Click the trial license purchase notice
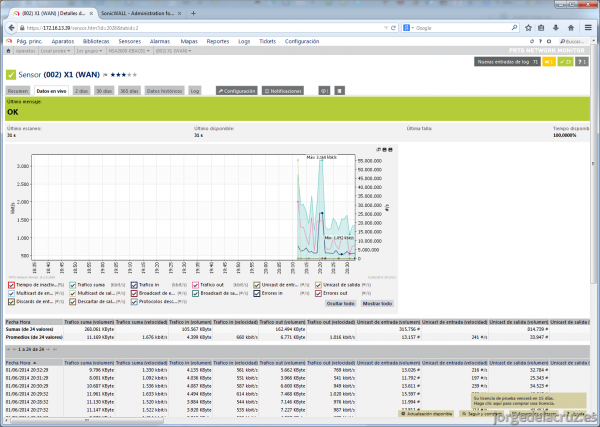Viewport: 600px width, 427px height. [x=529, y=401]
